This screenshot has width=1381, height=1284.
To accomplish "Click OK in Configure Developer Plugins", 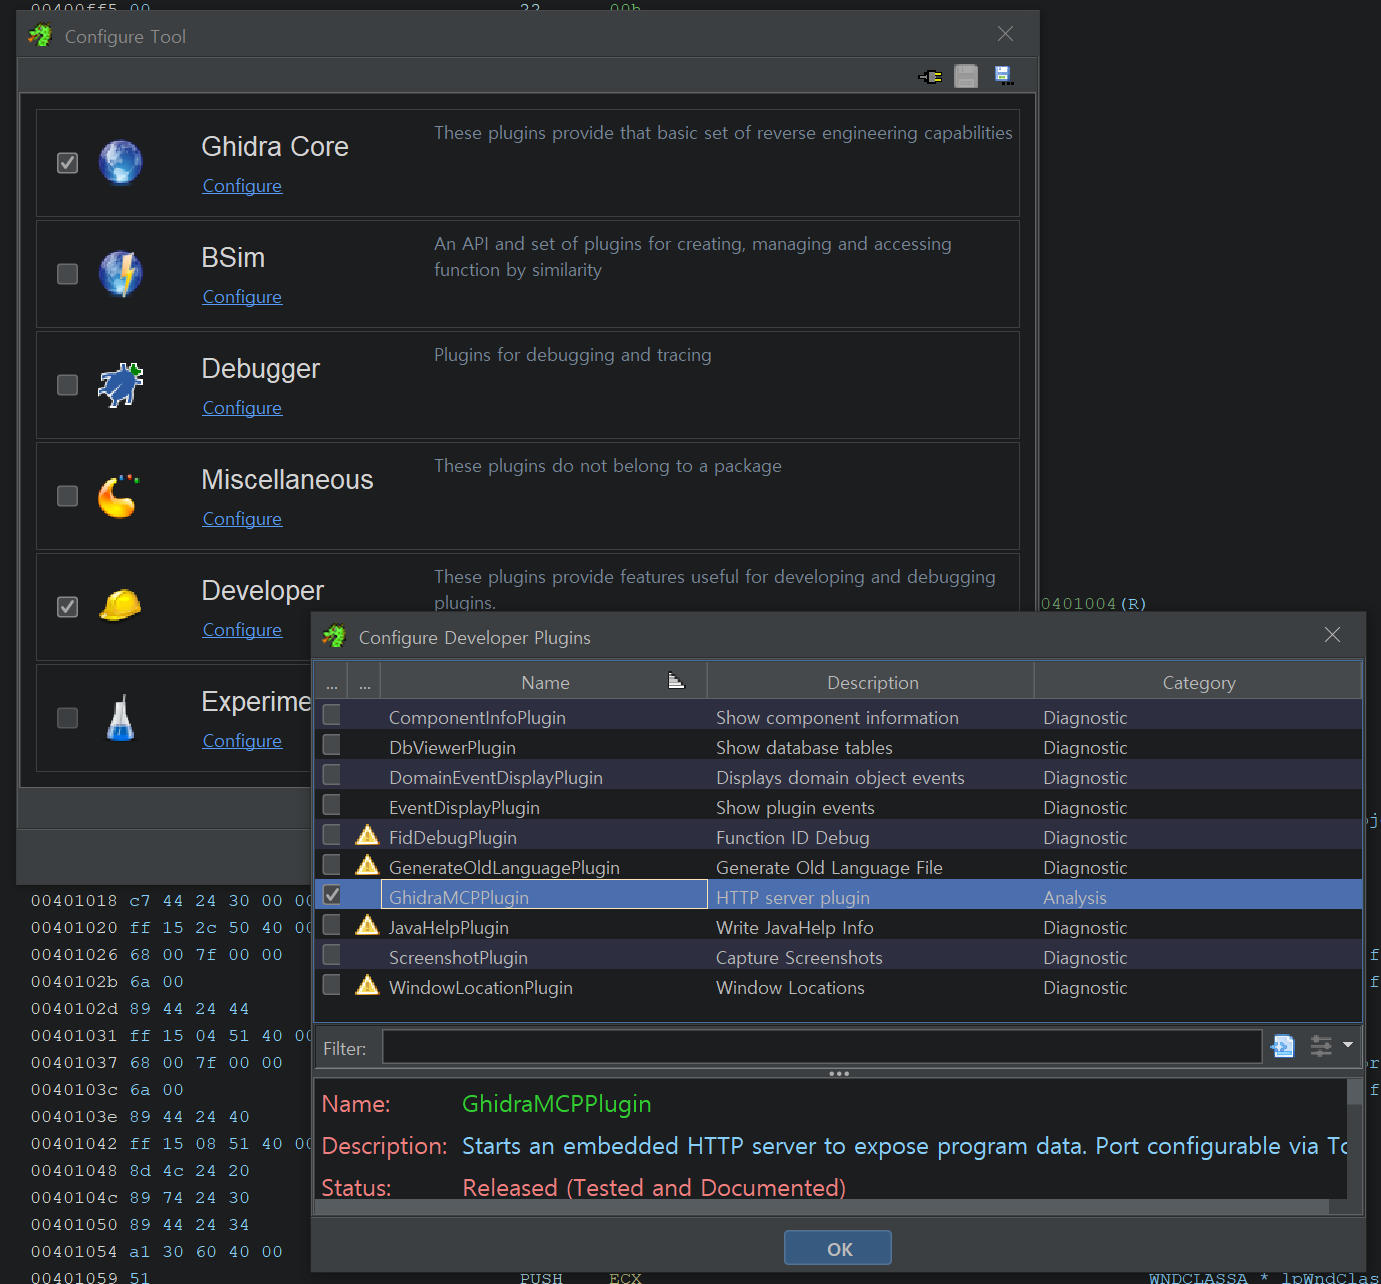I will pyautogui.click(x=838, y=1248).
